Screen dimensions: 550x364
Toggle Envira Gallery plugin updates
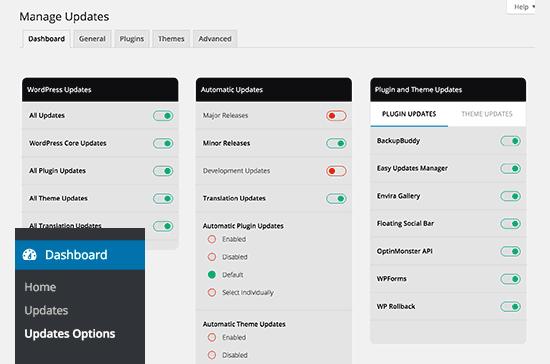[511, 196]
